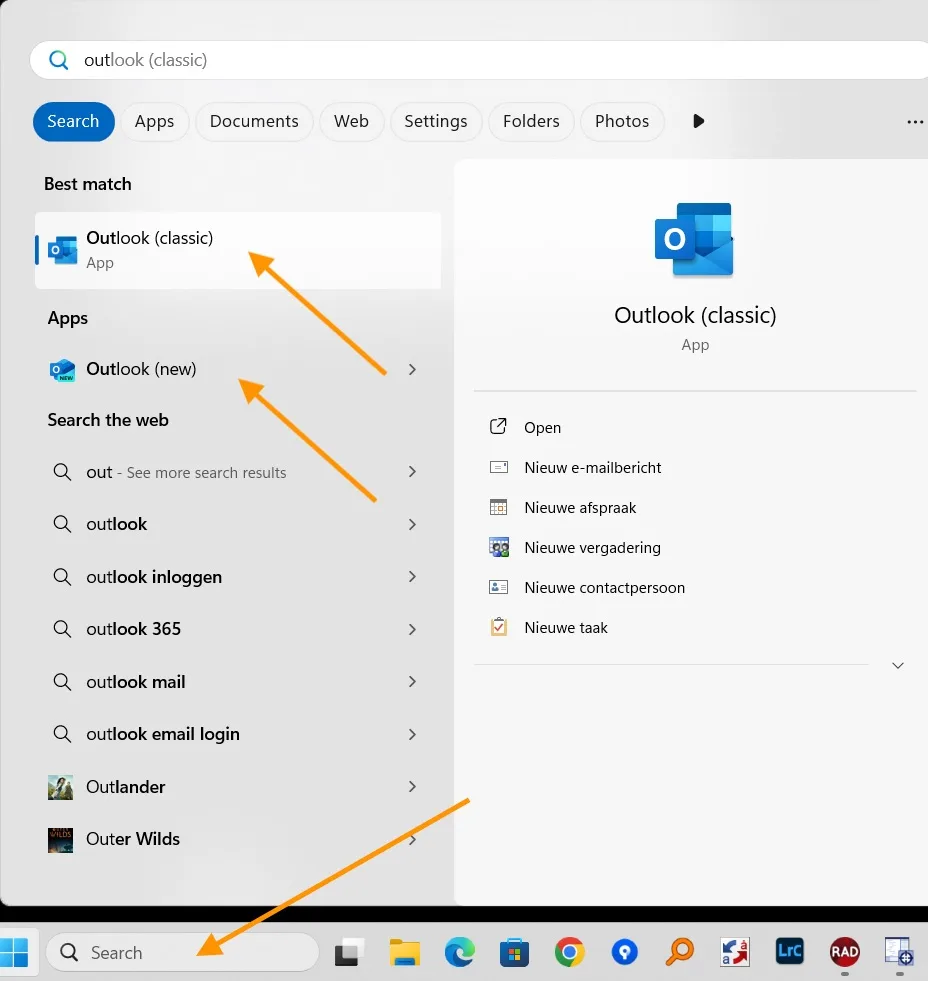Viewport: 928px width, 981px height.
Task: Click 'See more search results' text
Action: [x=207, y=473]
